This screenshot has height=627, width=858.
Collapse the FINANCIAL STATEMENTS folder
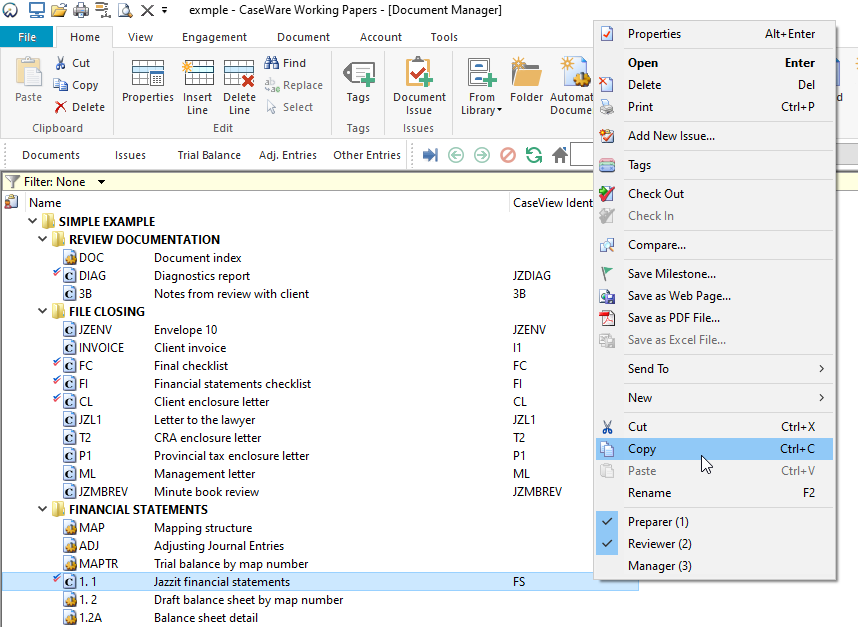click(x=43, y=509)
